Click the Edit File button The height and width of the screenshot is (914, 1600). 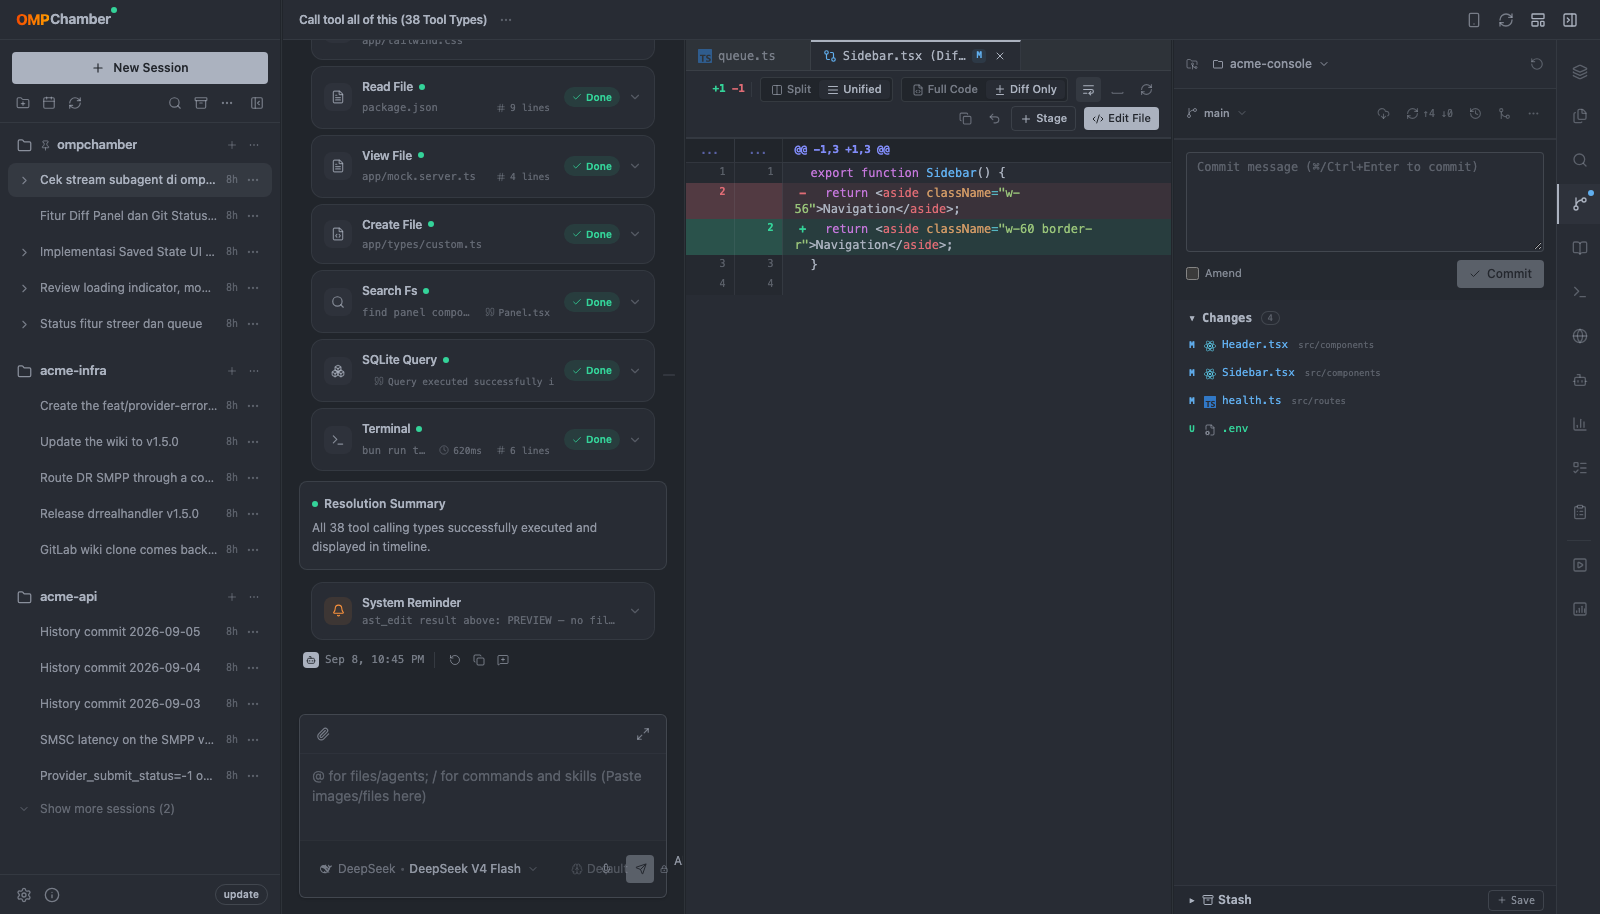coord(1121,118)
